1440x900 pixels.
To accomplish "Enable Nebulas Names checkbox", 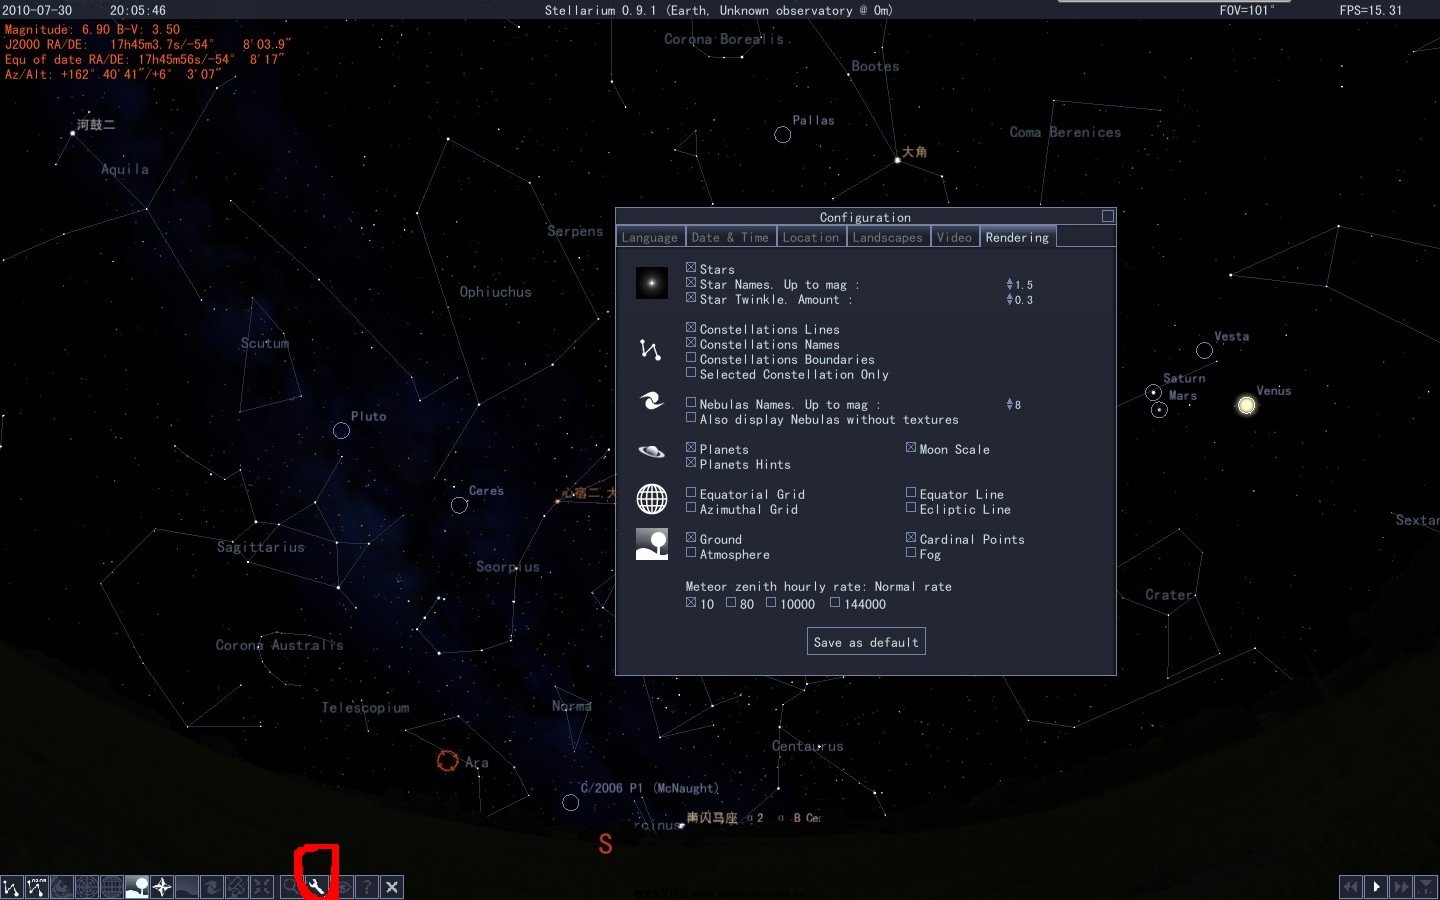I will (691, 403).
